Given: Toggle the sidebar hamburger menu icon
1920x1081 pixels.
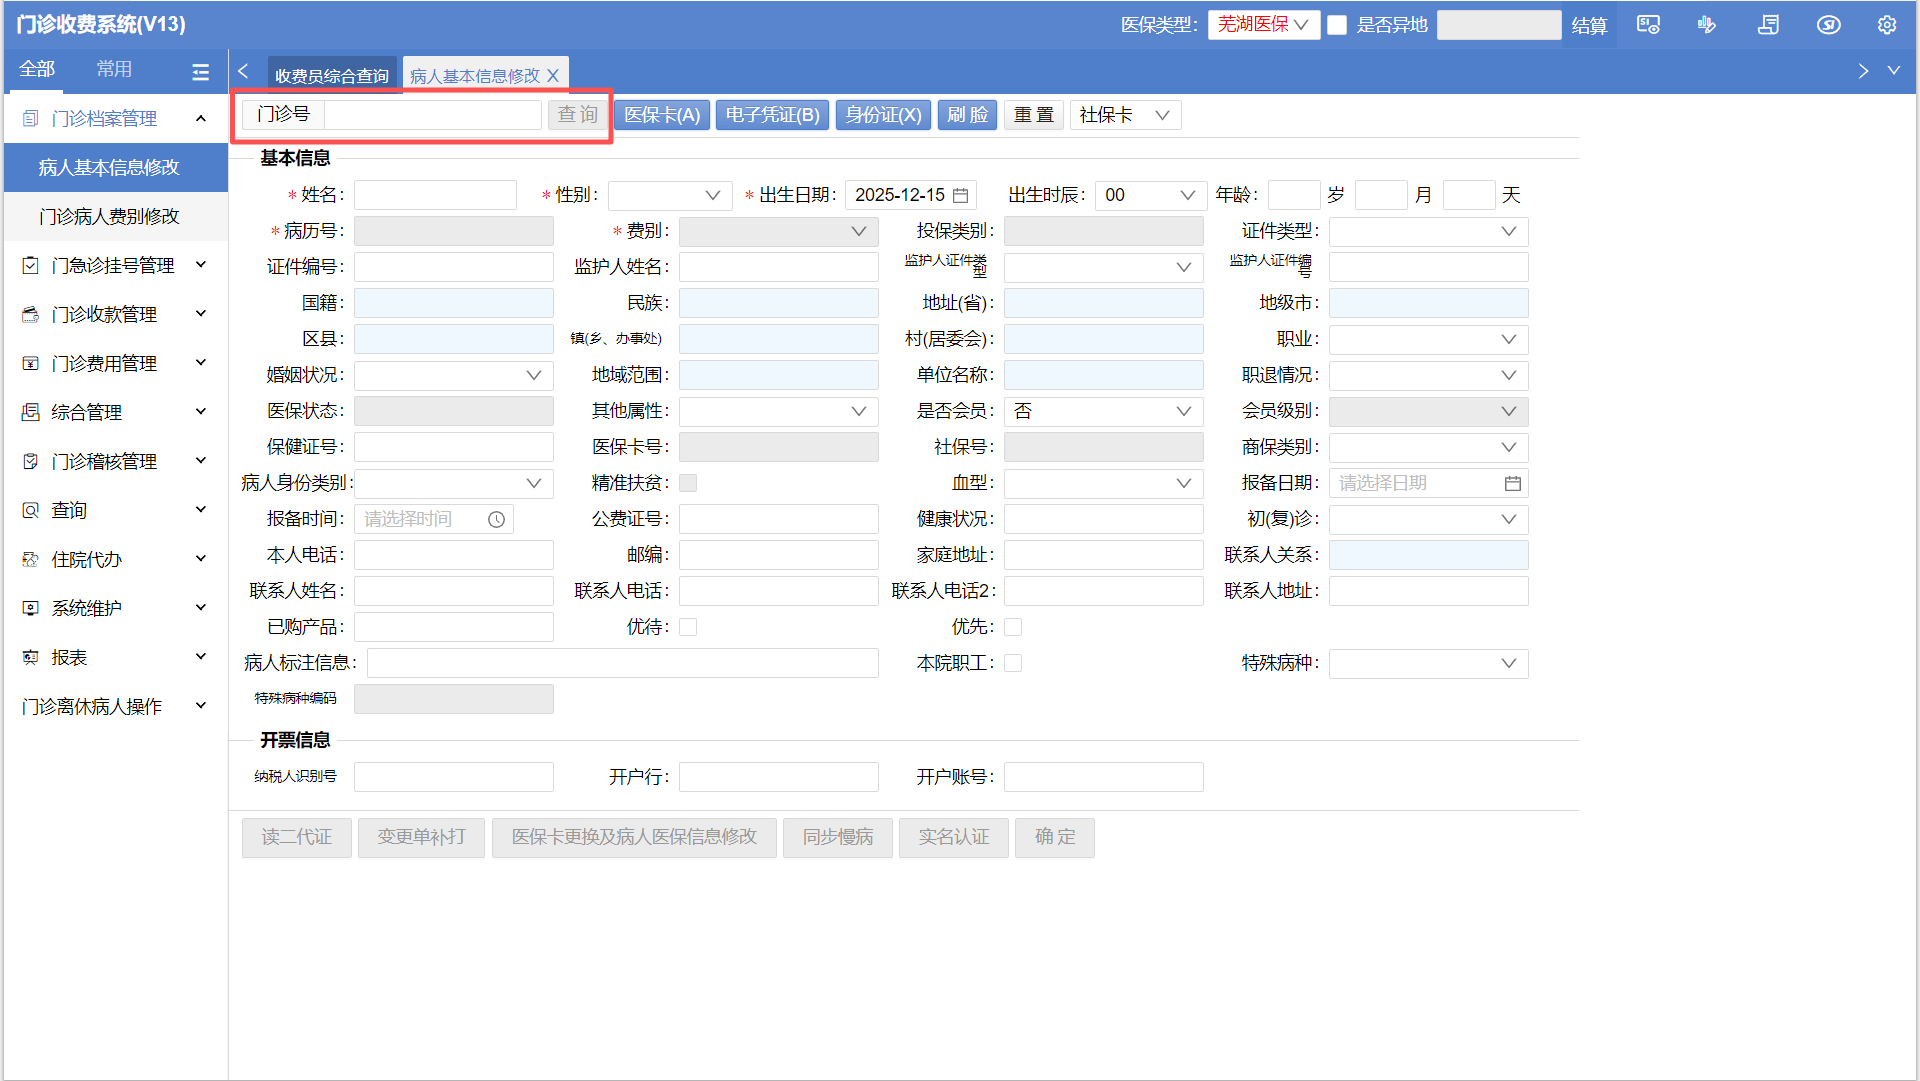Looking at the screenshot, I should point(200,72).
